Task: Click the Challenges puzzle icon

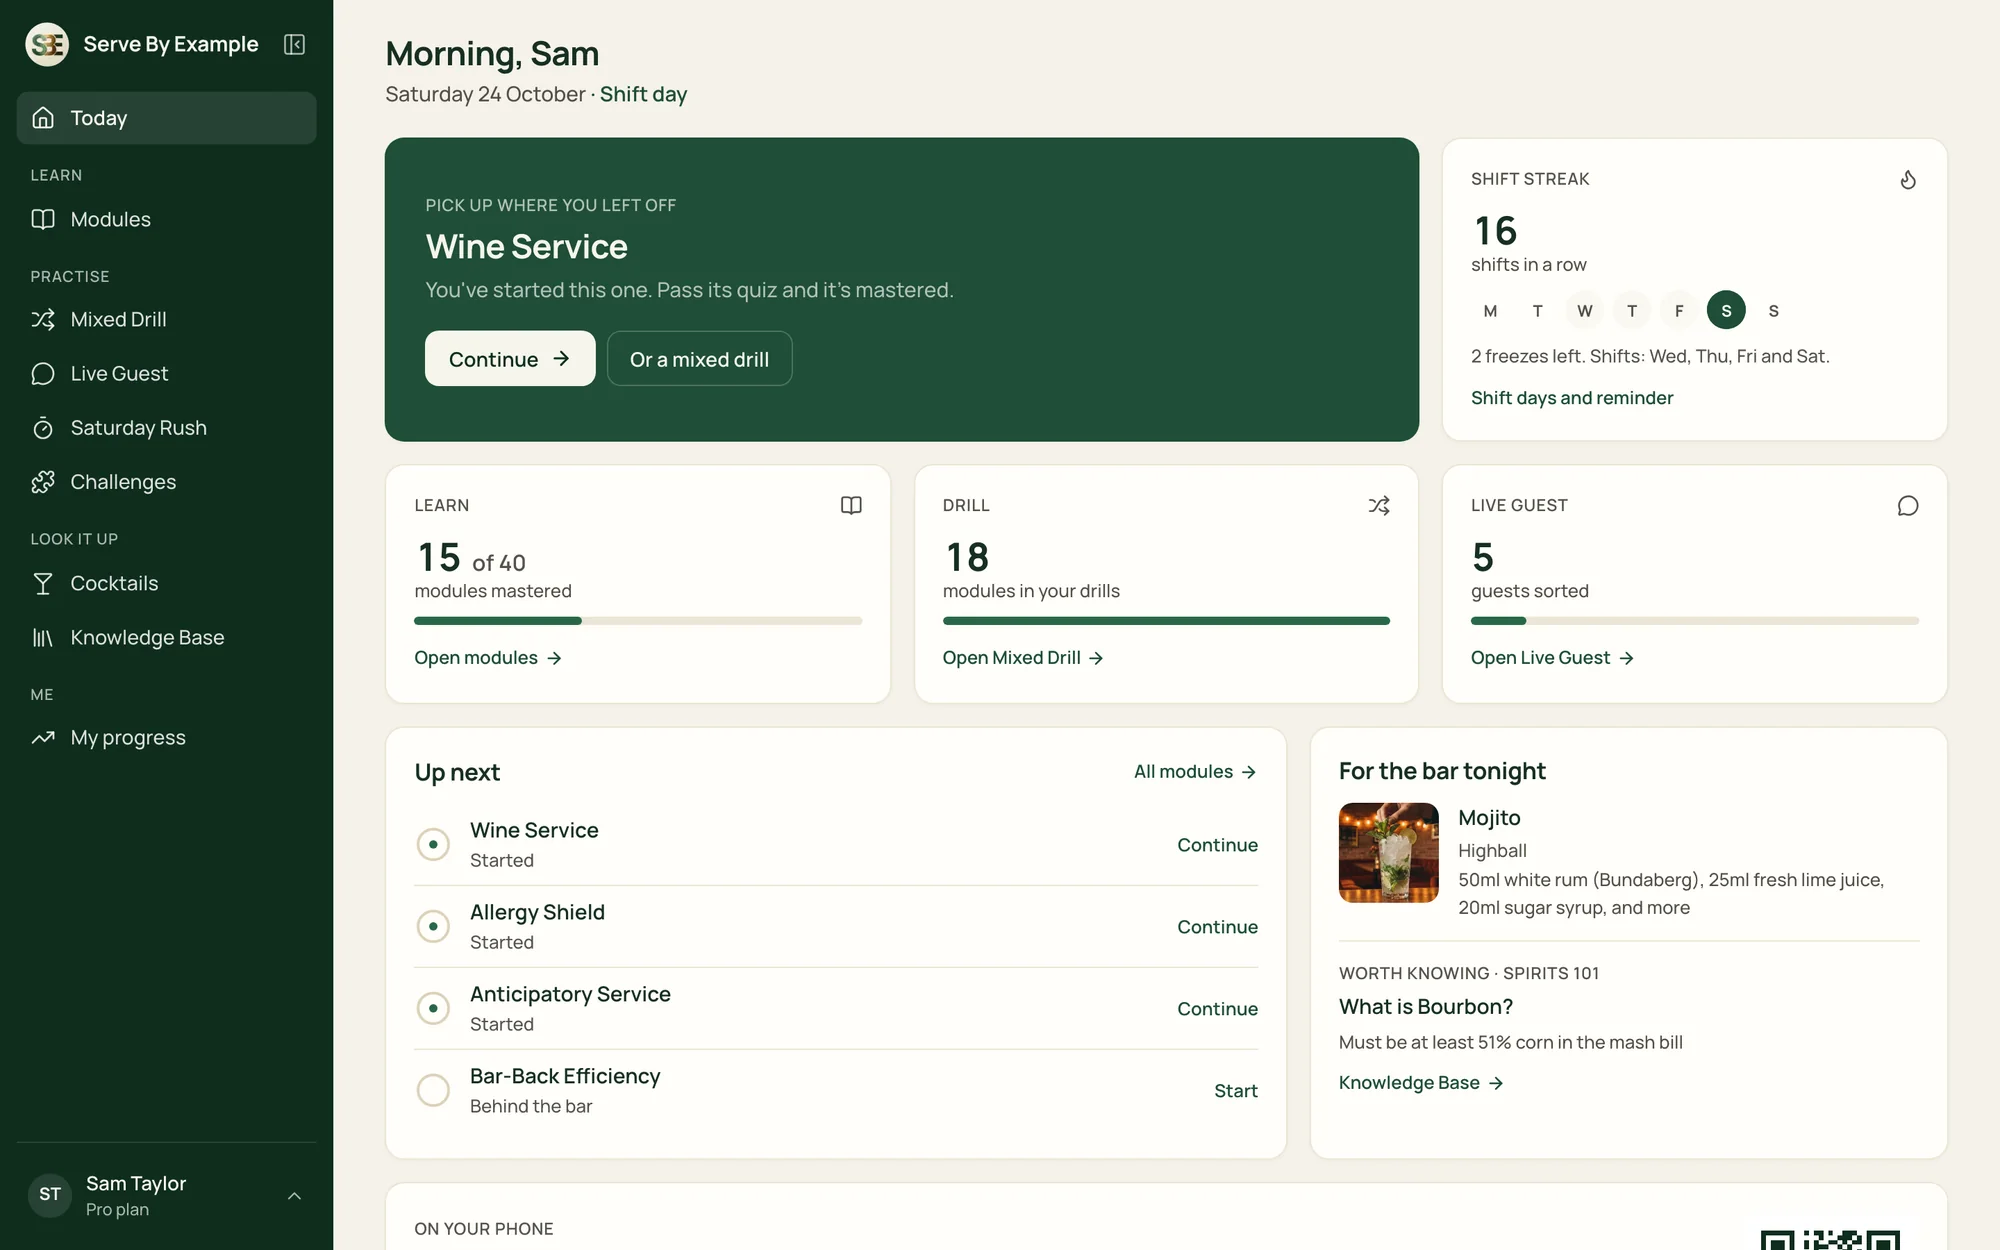Action: pyautogui.click(x=43, y=482)
